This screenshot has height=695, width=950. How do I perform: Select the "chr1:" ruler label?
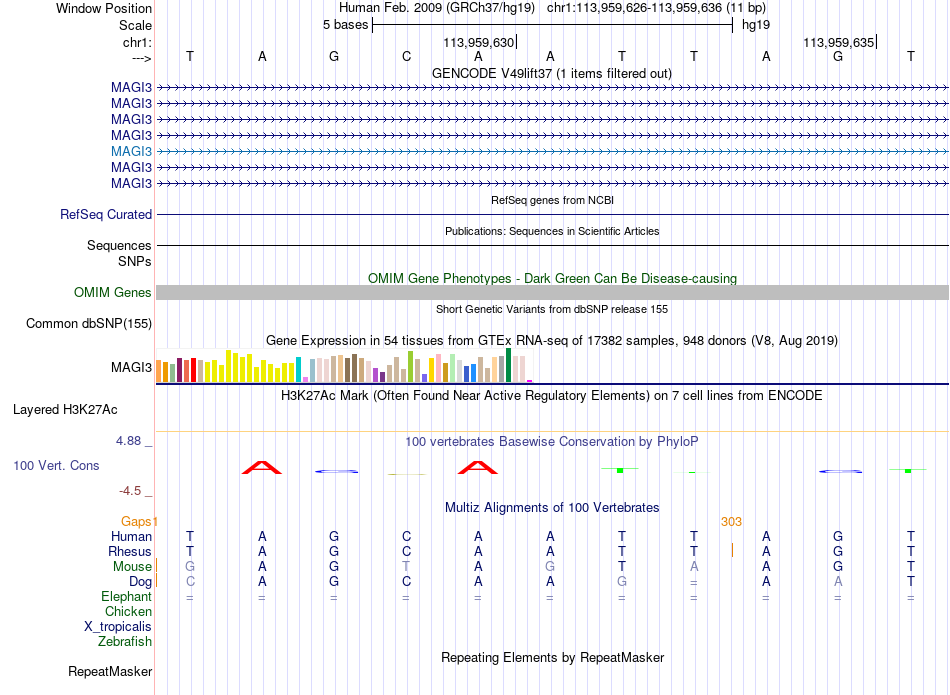click(137, 42)
